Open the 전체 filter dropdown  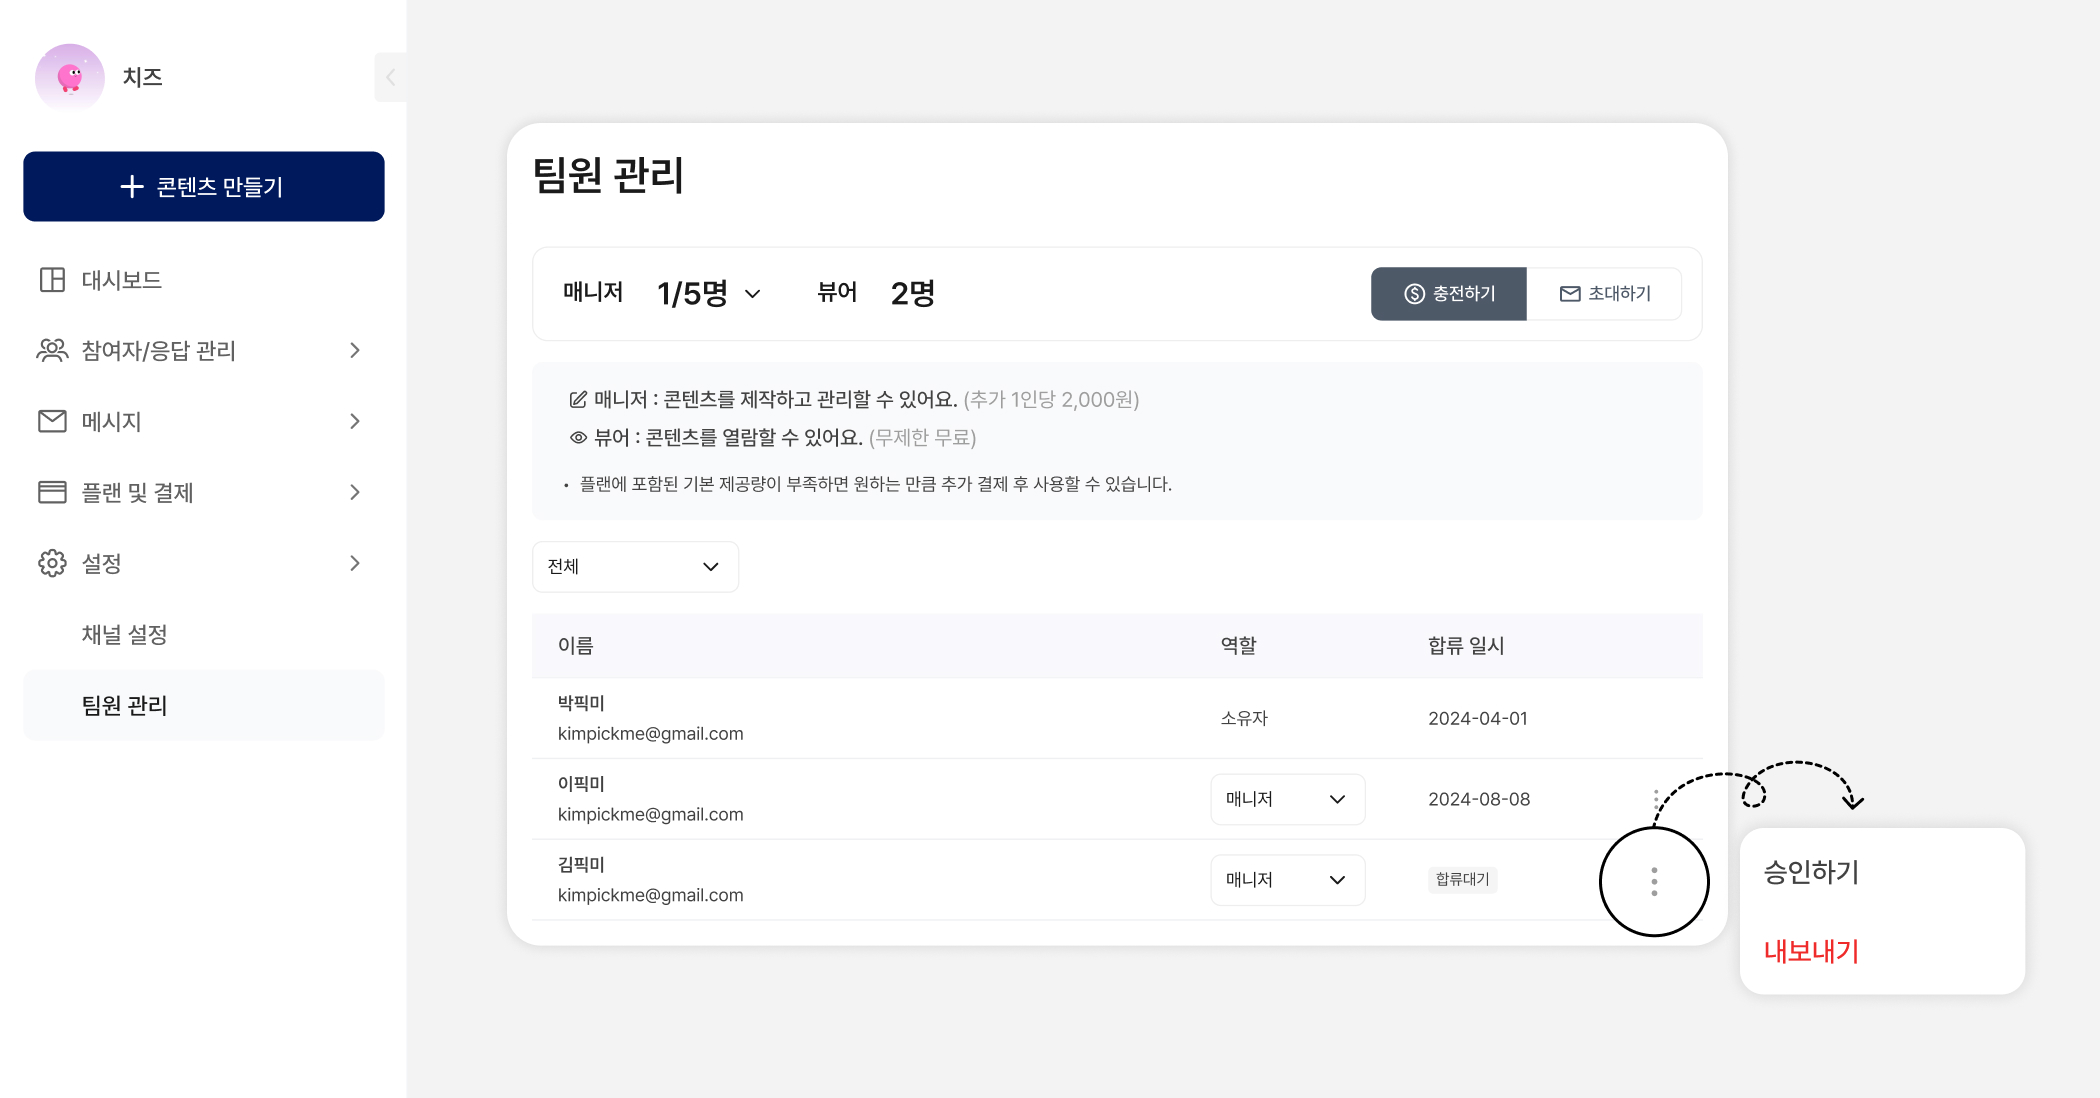point(635,567)
